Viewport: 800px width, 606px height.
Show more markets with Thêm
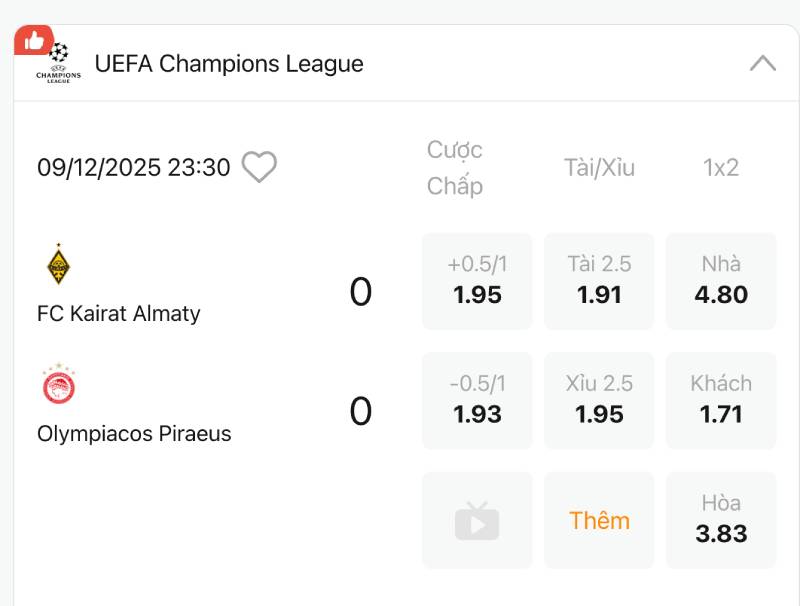click(599, 520)
